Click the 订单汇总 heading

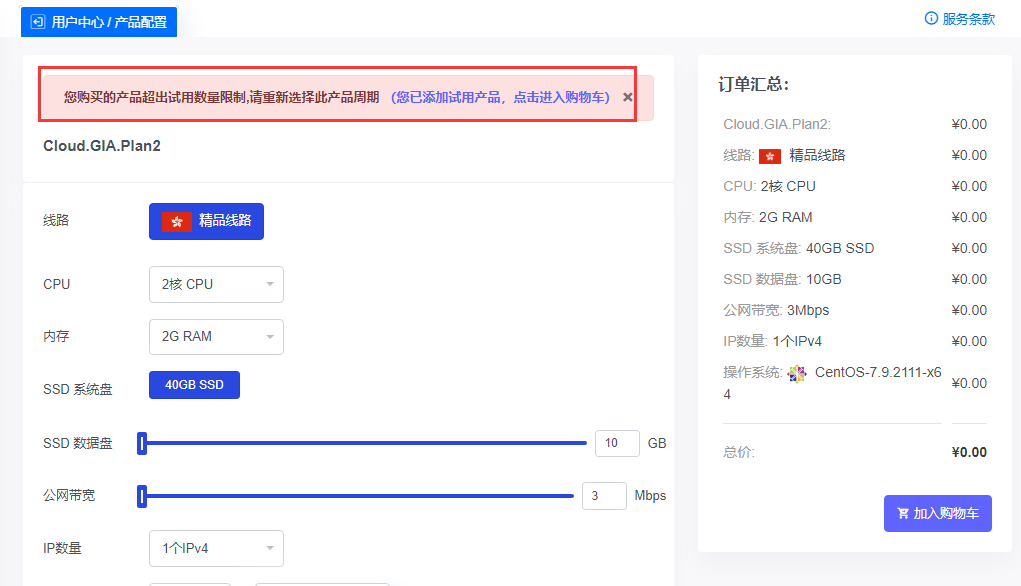[x=753, y=84]
